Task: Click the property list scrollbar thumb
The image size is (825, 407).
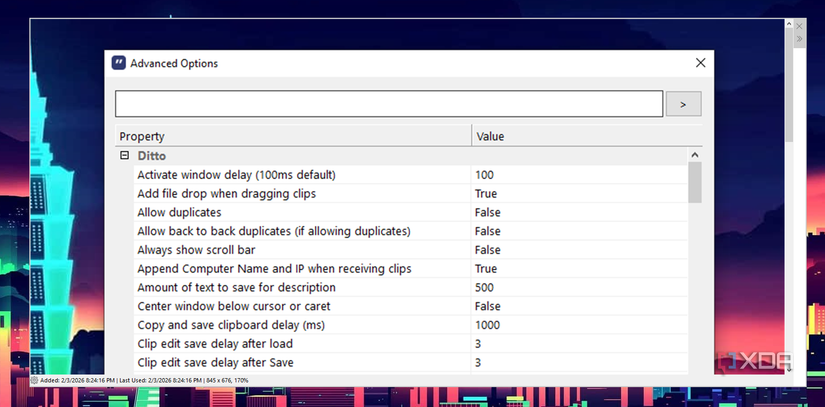Action: (x=695, y=182)
